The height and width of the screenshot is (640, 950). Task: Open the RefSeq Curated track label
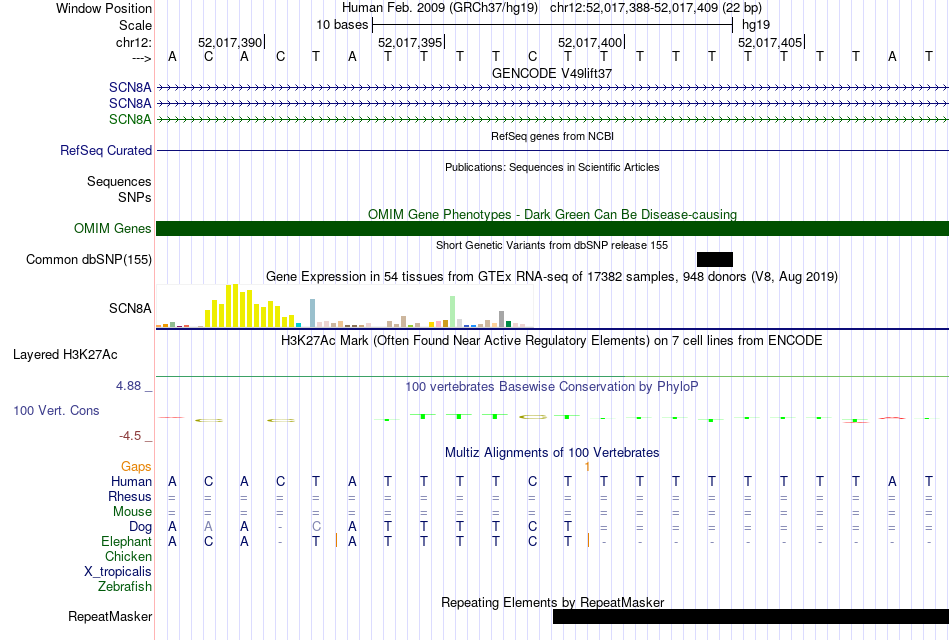[x=105, y=150]
